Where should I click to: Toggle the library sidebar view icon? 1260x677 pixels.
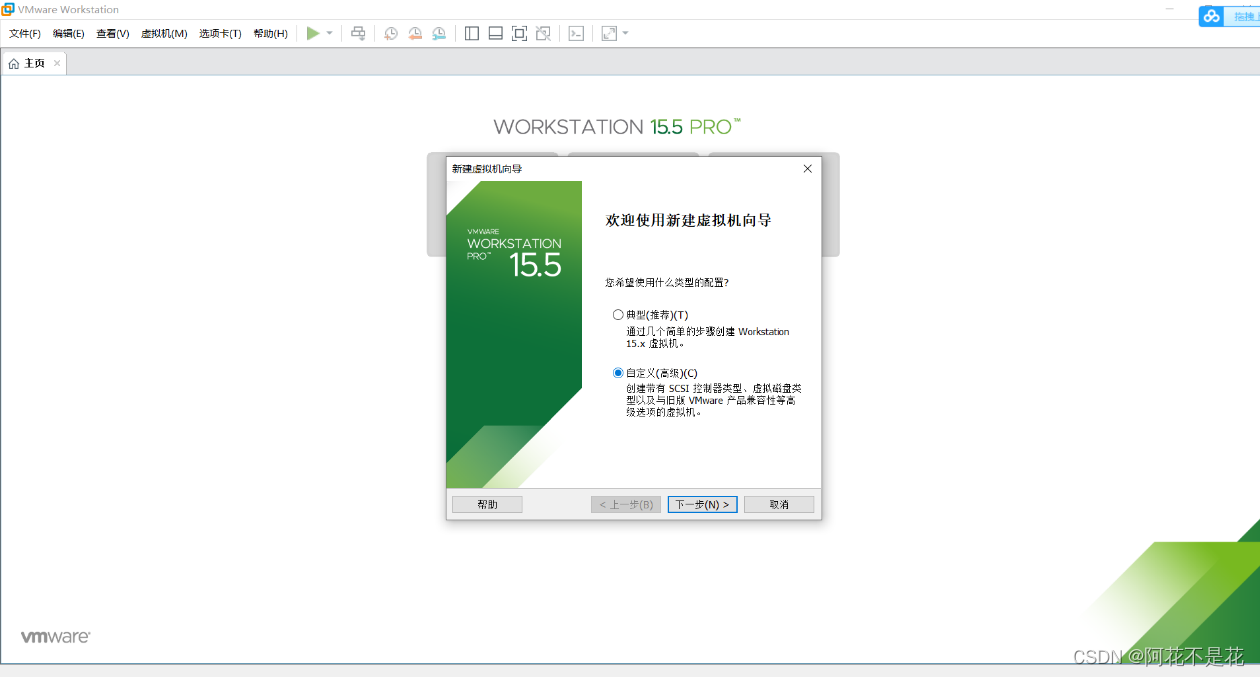[x=472, y=33]
